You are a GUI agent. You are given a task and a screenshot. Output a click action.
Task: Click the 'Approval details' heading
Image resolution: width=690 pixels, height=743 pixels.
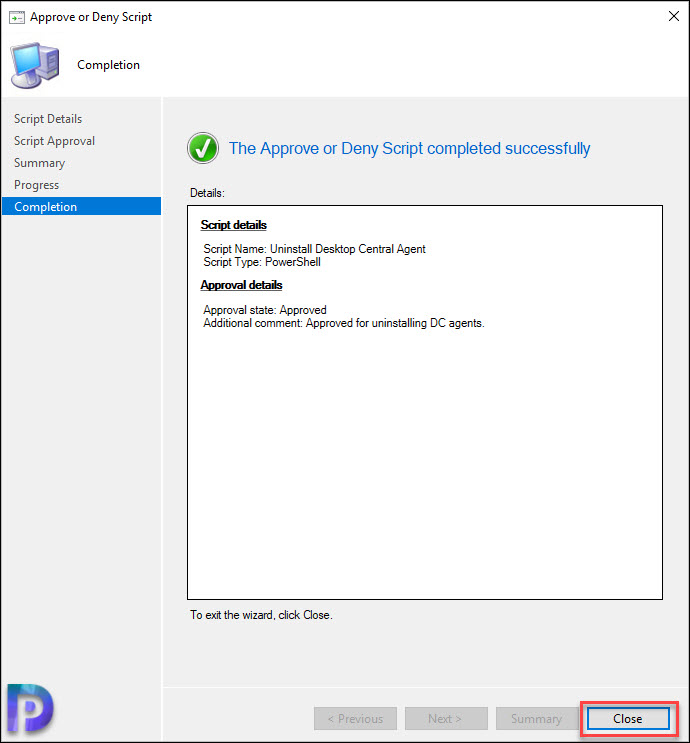pos(241,285)
